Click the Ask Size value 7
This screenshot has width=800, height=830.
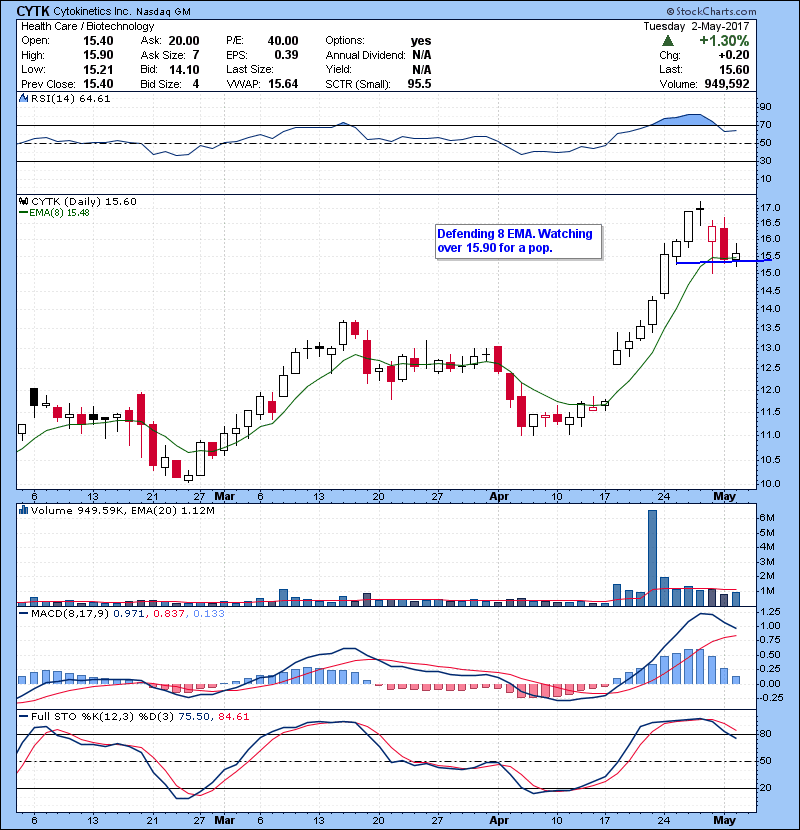click(196, 55)
